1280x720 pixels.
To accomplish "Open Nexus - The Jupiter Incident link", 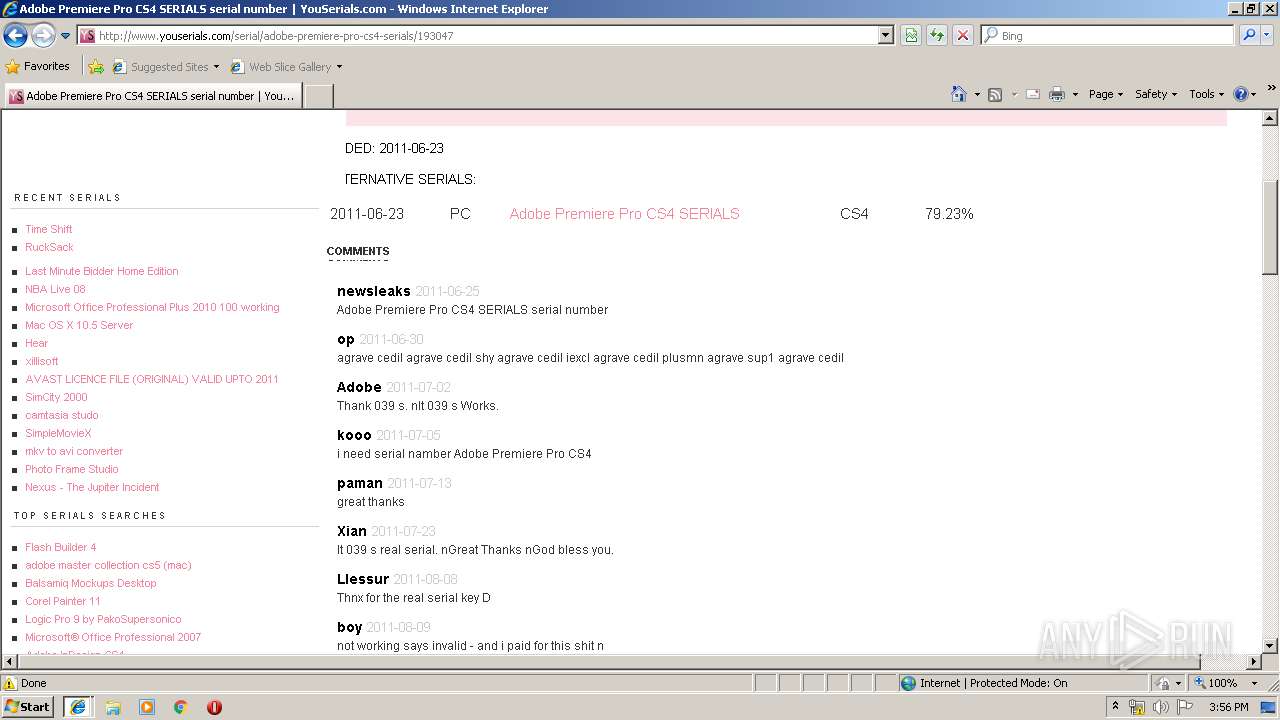I will click(92, 487).
